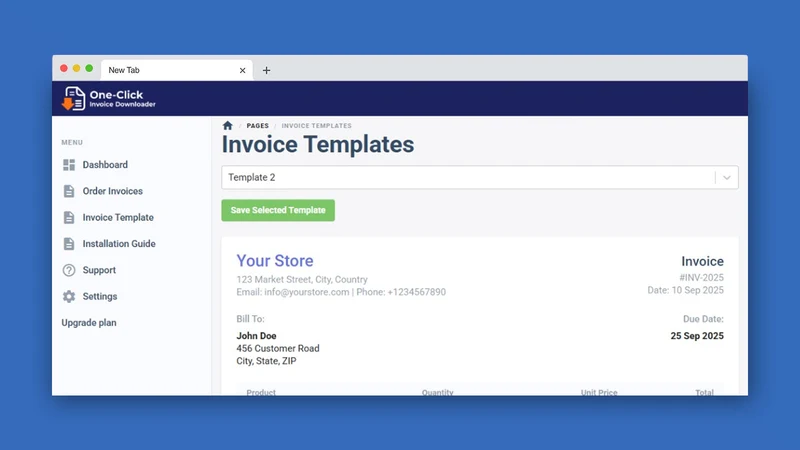Image resolution: width=800 pixels, height=450 pixels.
Task: Click the John Doe customer name
Action: tap(256, 336)
